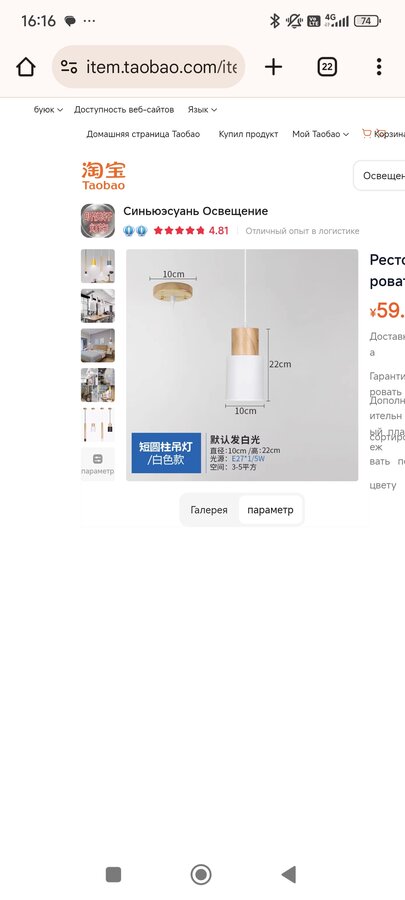
Task: Open the tab switcher showing 22
Action: [326, 67]
